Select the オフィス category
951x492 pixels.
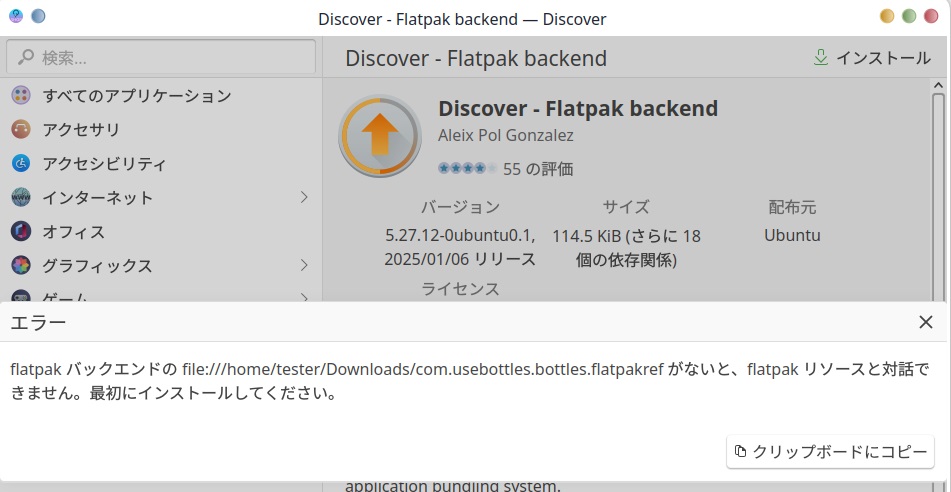[73, 232]
